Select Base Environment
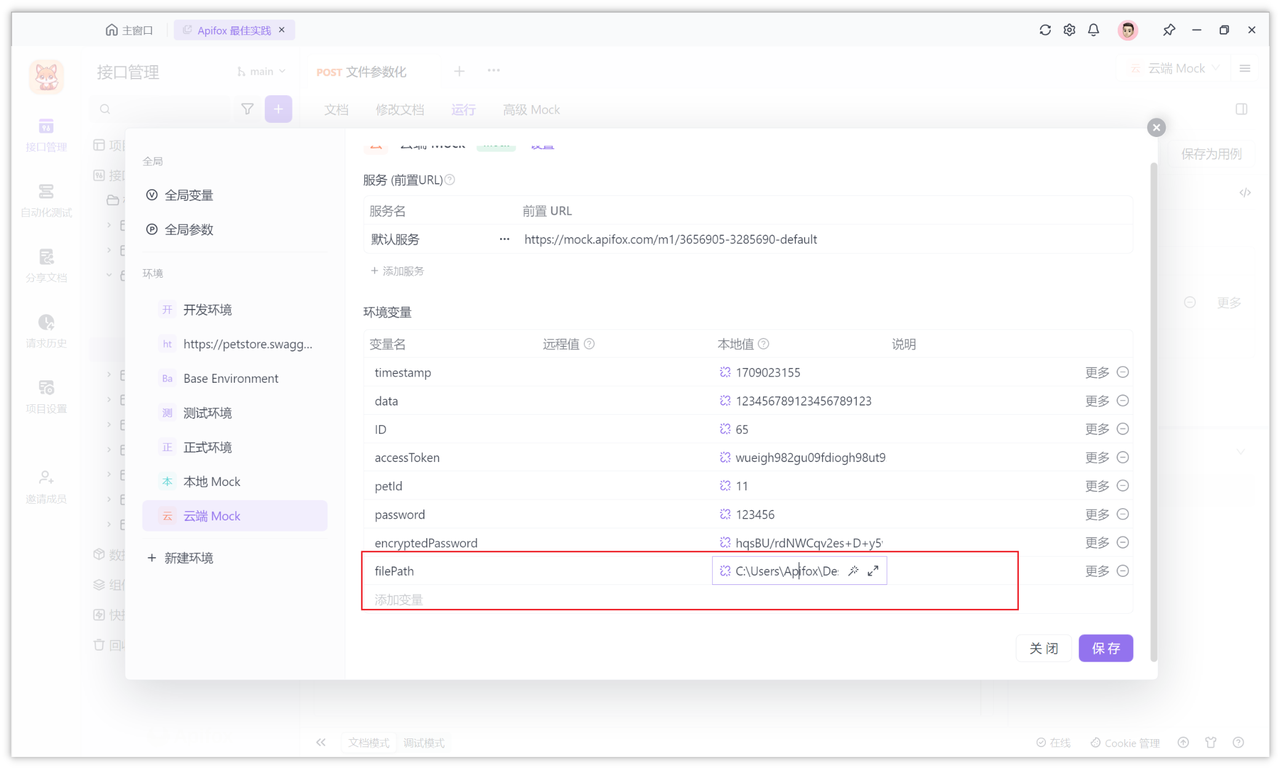Screen dimensions: 1280x768 (235, 378)
